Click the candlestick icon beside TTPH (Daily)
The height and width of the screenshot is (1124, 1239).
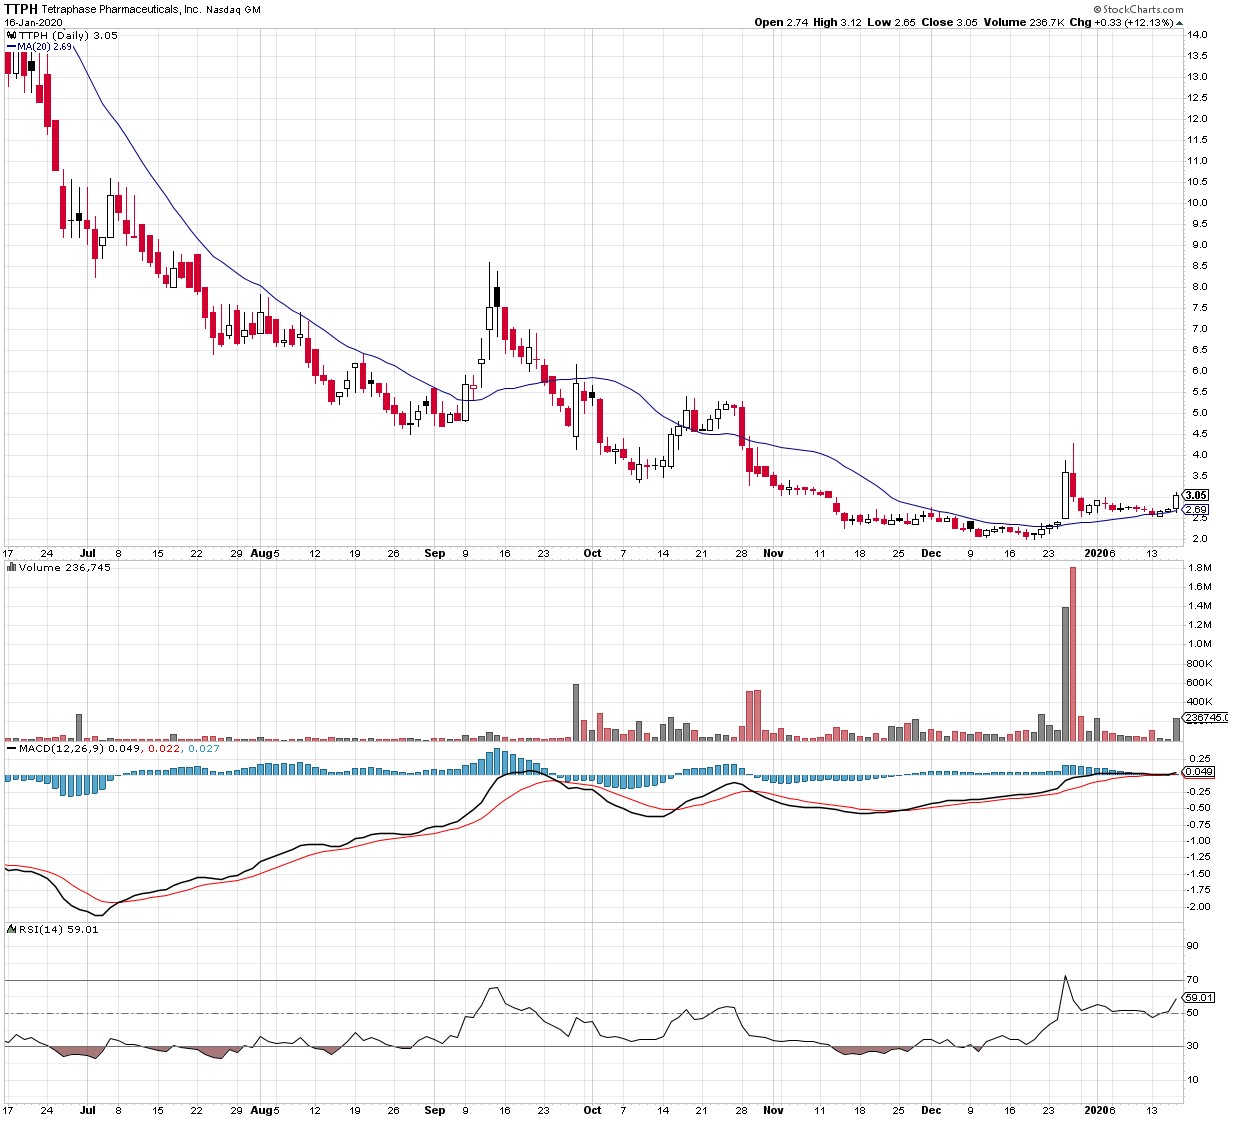pos(11,35)
